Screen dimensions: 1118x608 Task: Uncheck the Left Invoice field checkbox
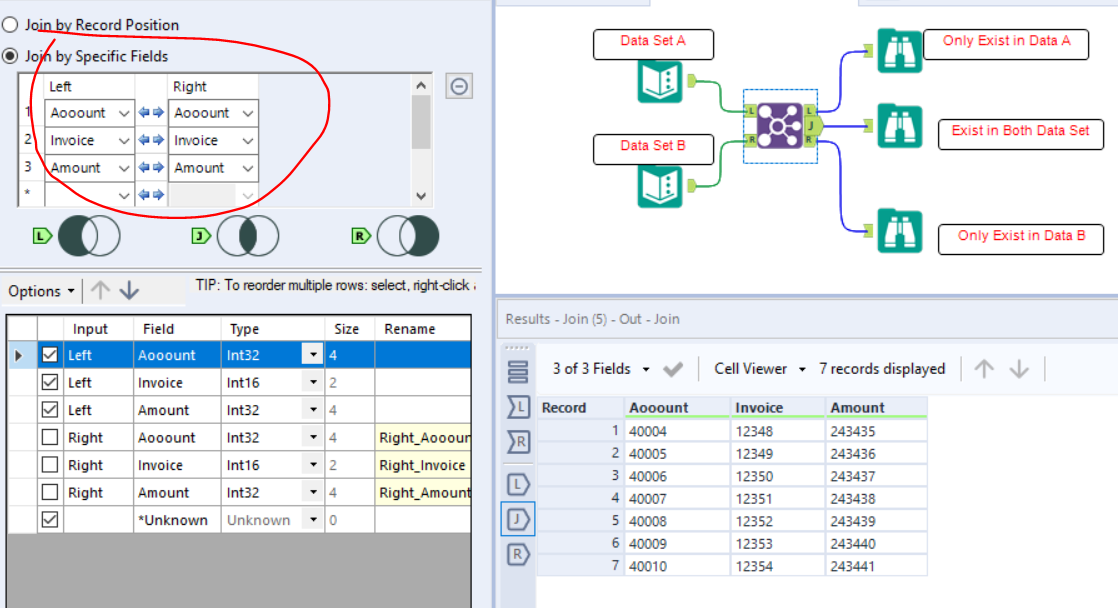[x=48, y=382]
